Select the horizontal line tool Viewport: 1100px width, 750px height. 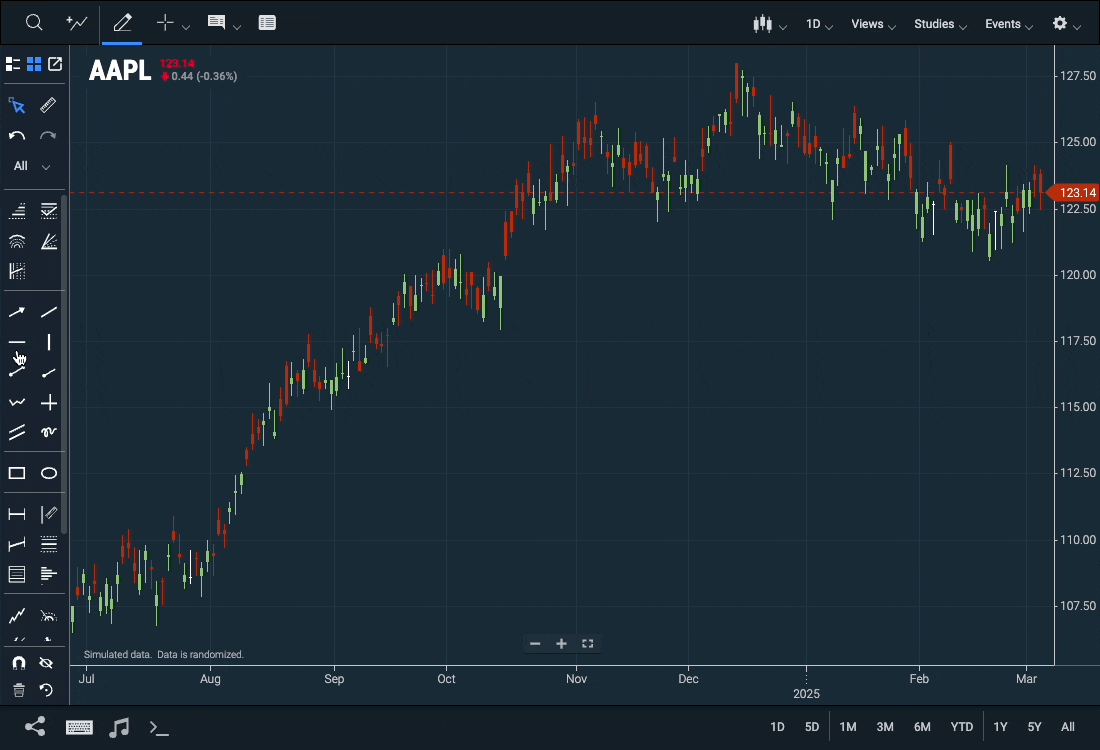(x=17, y=342)
